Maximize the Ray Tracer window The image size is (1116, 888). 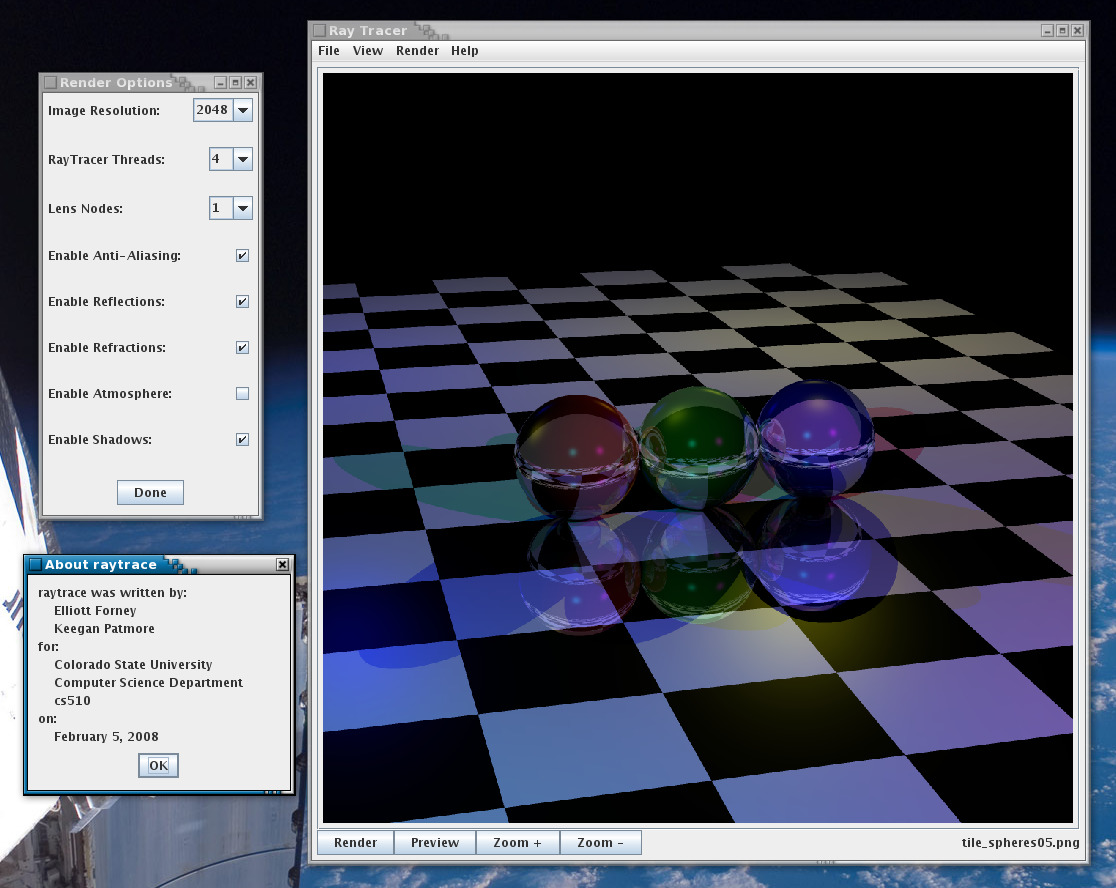point(1063,31)
